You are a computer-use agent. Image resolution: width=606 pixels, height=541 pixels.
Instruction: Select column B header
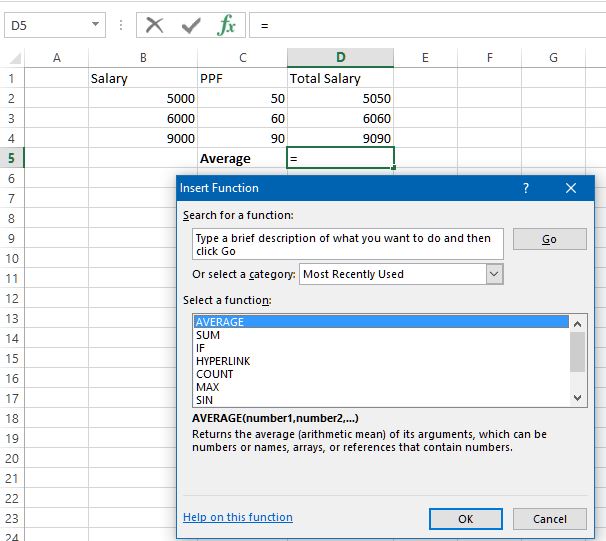point(143,58)
